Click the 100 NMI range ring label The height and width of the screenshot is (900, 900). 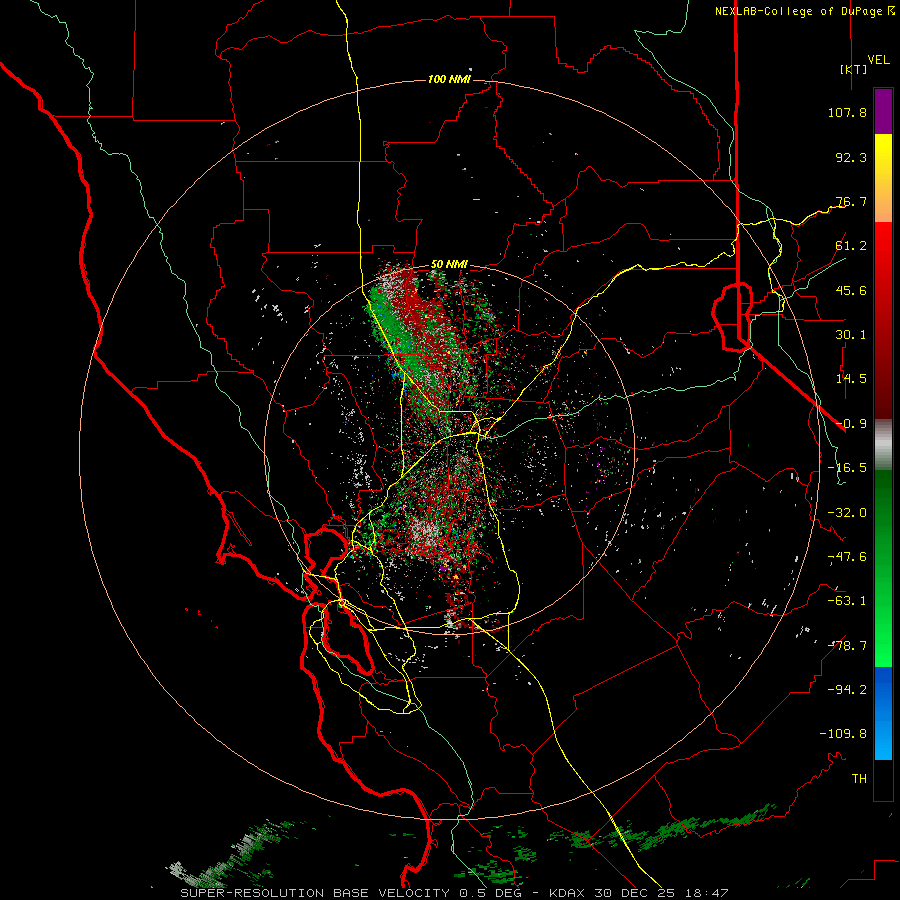pyautogui.click(x=449, y=79)
